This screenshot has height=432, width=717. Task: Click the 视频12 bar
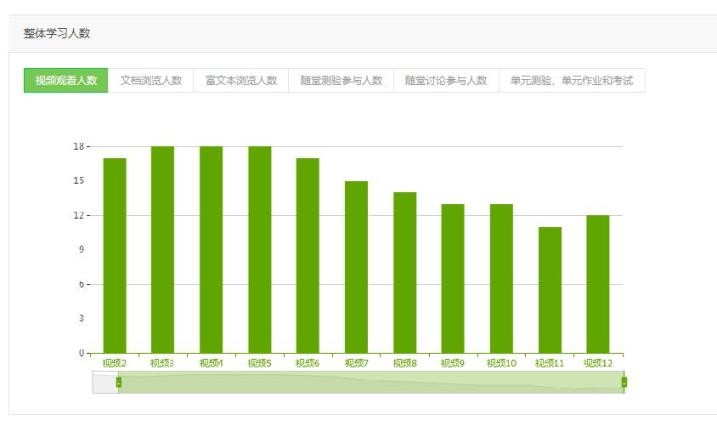click(598, 284)
